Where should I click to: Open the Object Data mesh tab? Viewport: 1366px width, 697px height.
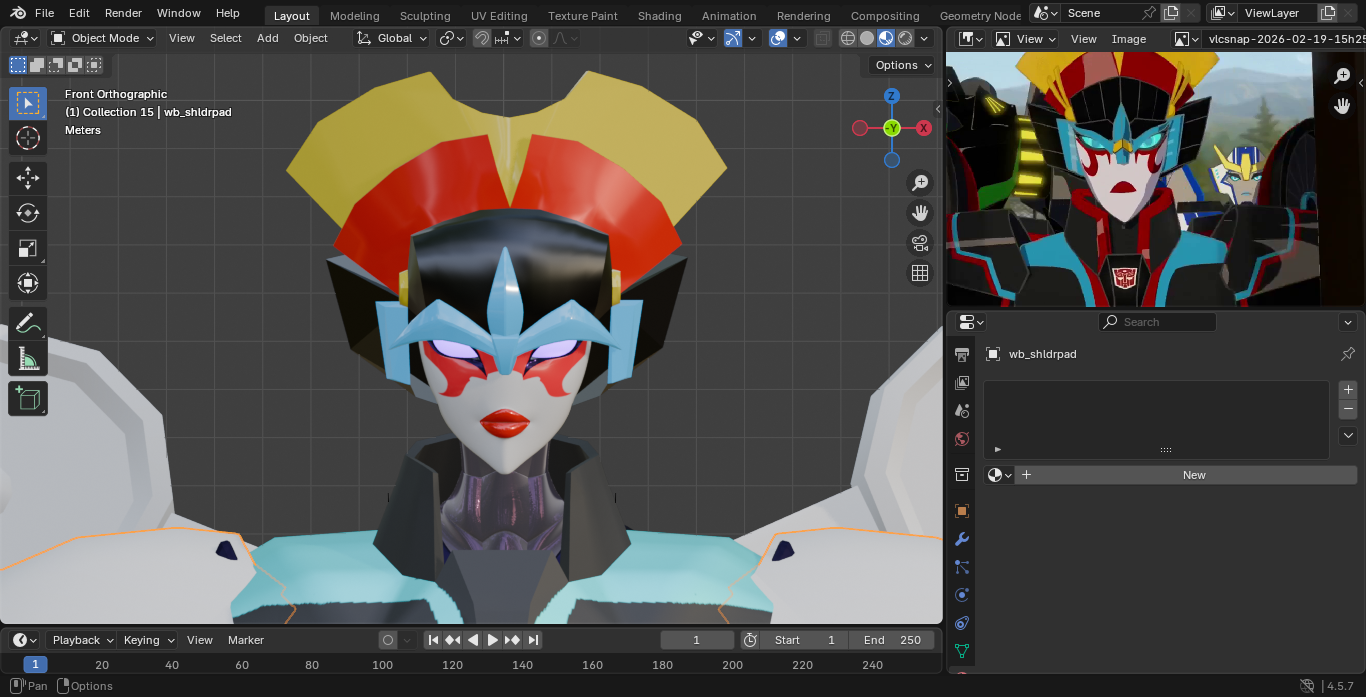click(962, 651)
